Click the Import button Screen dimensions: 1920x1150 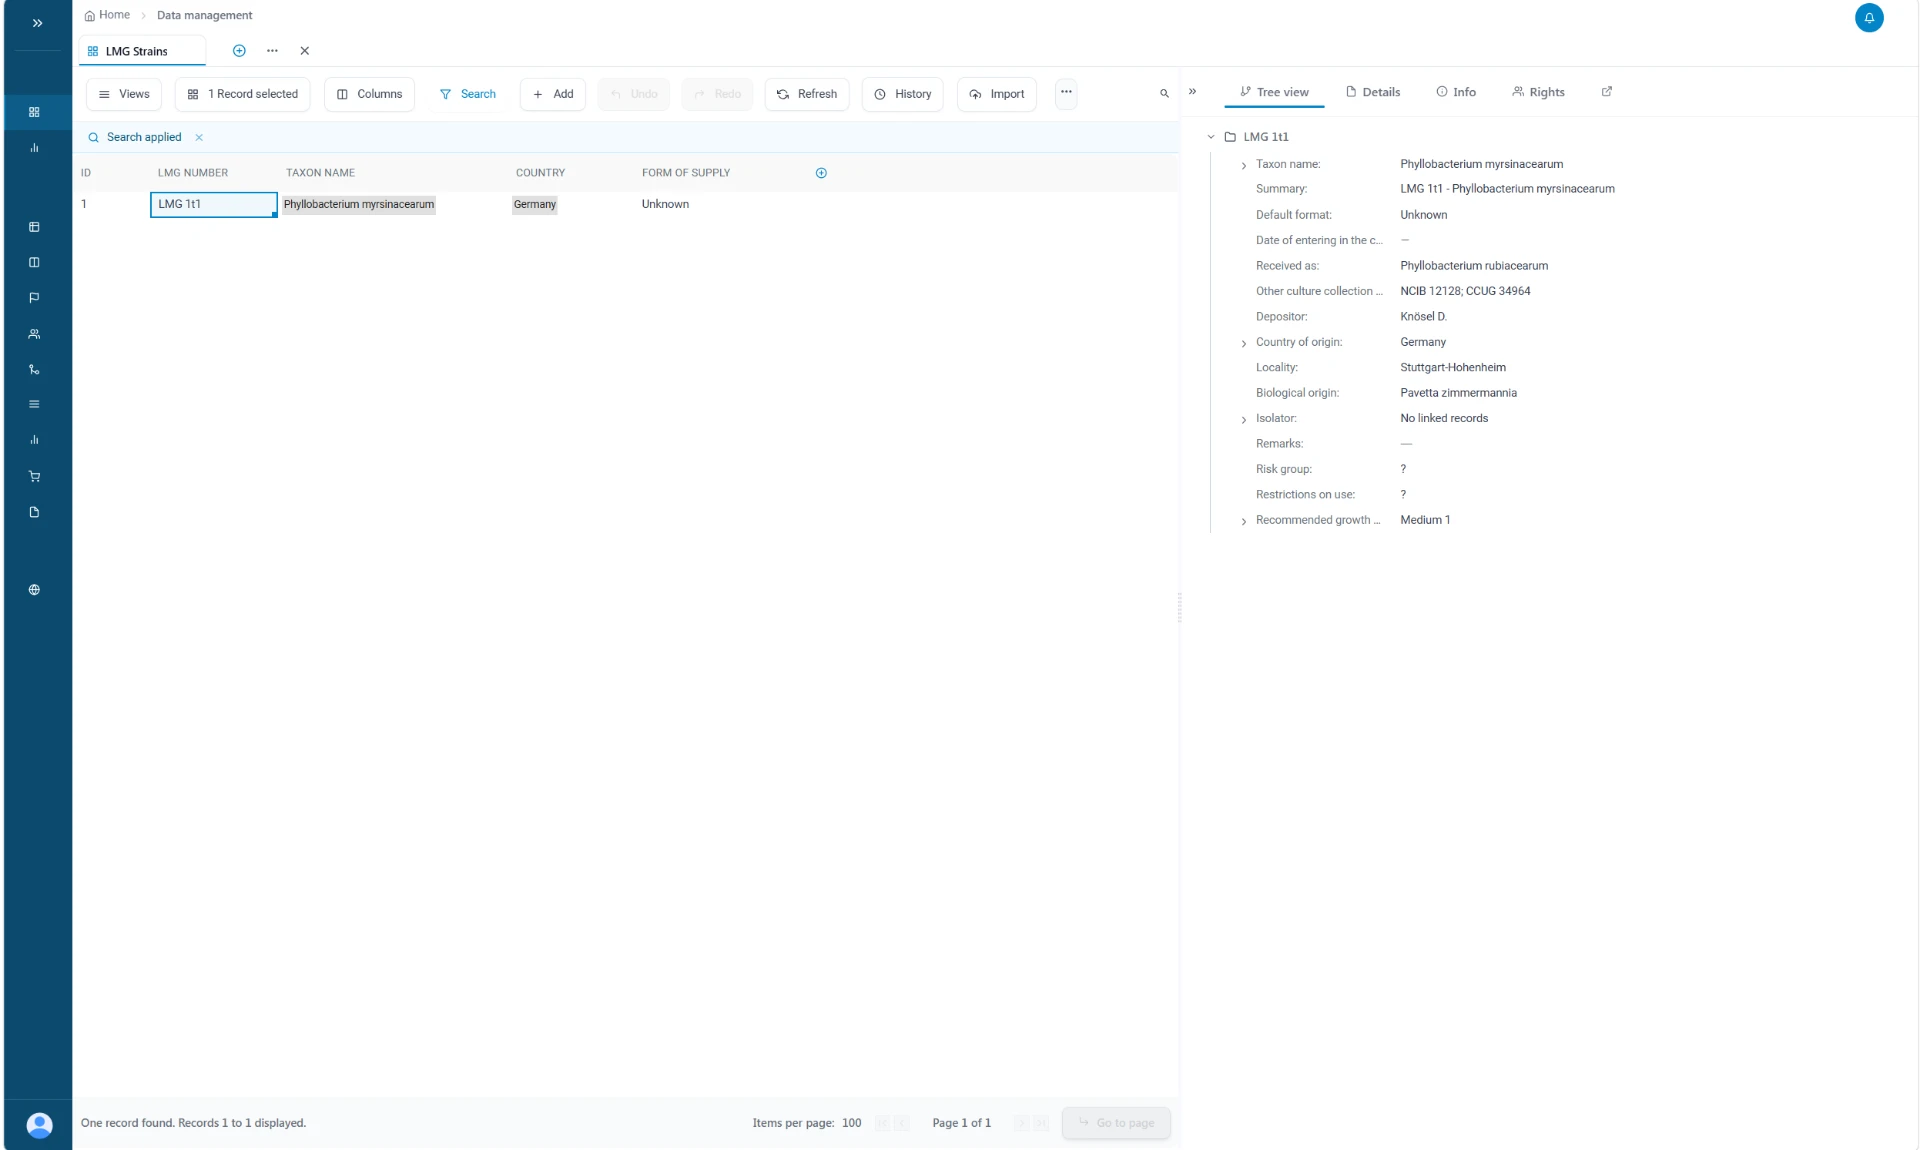997,94
